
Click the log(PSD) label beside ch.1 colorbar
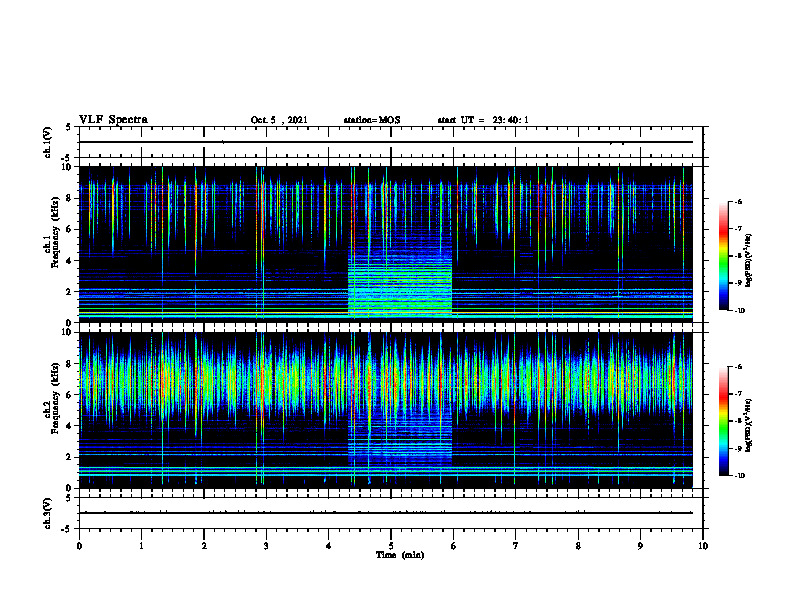(x=749, y=260)
